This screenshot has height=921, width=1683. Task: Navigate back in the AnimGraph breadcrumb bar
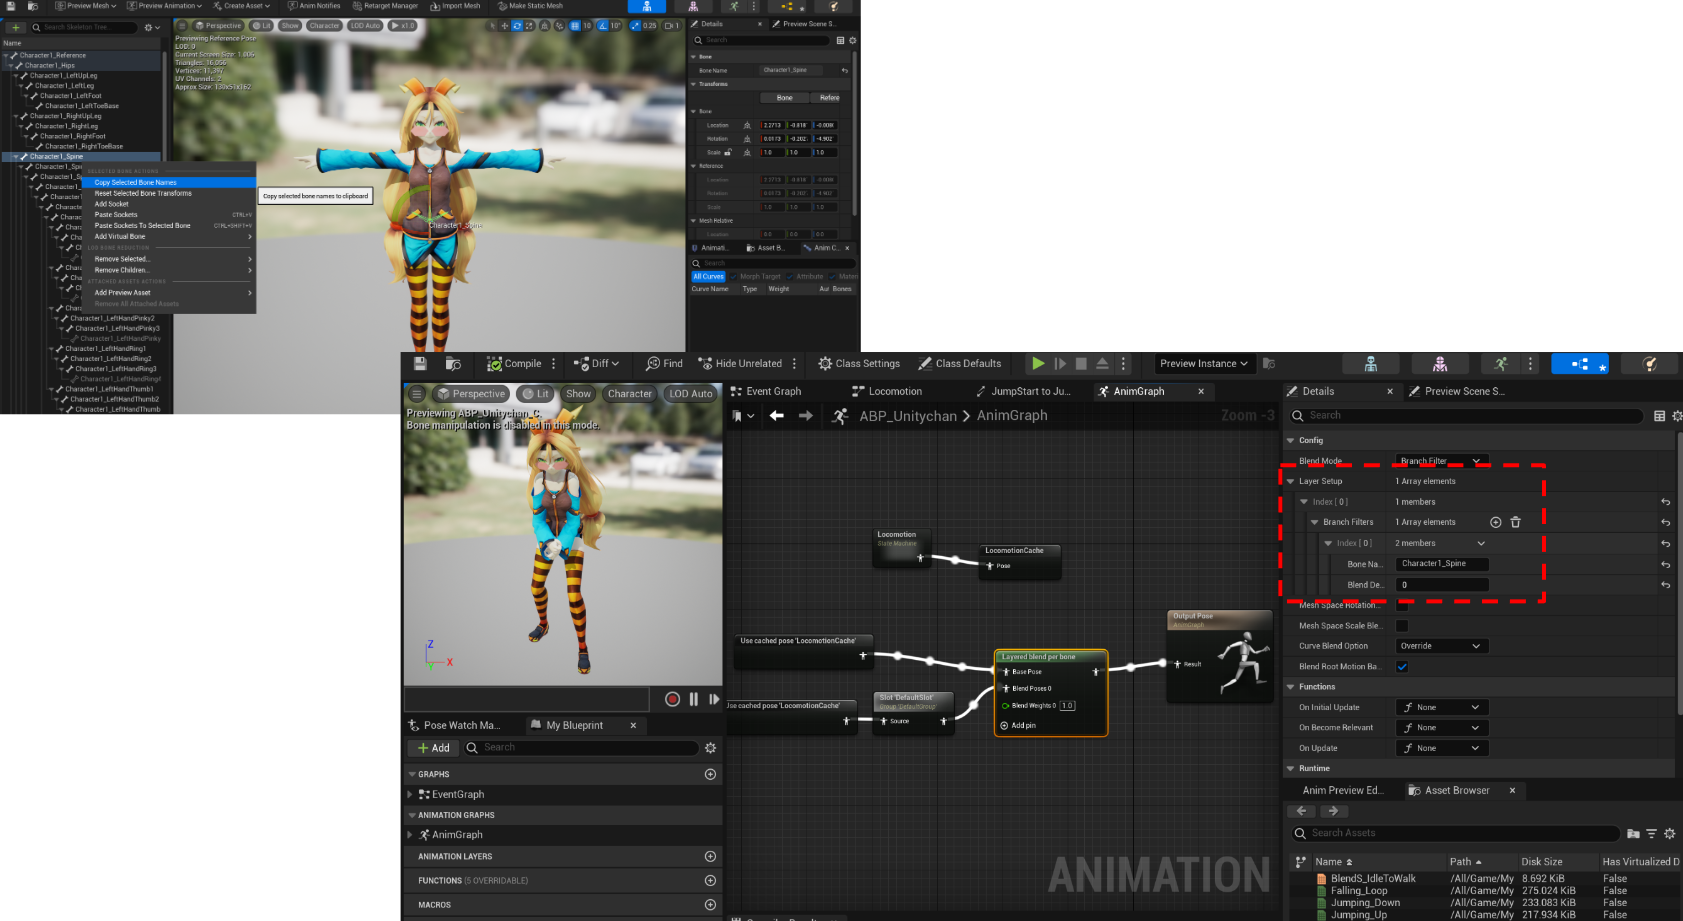777,416
